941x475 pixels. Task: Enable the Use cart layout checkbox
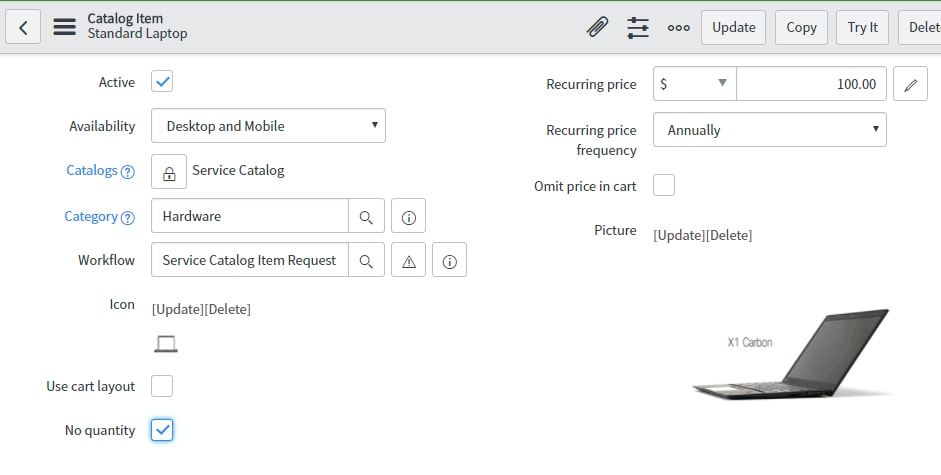(162, 386)
